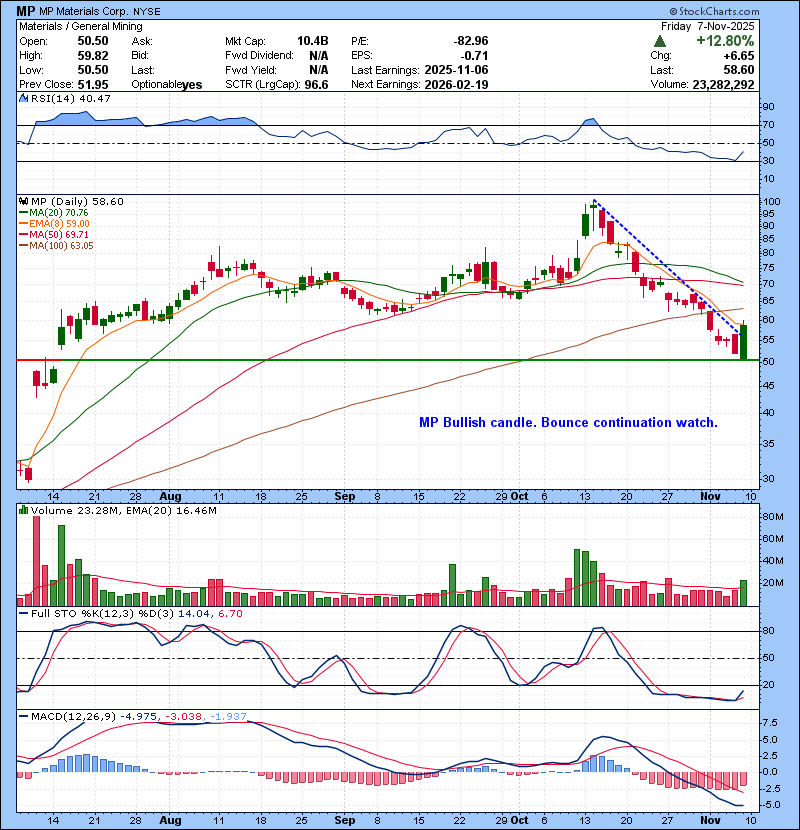Viewport: 800px width, 830px height.
Task: Click the Fwd Dividend N/A value
Action: (x=318, y=56)
